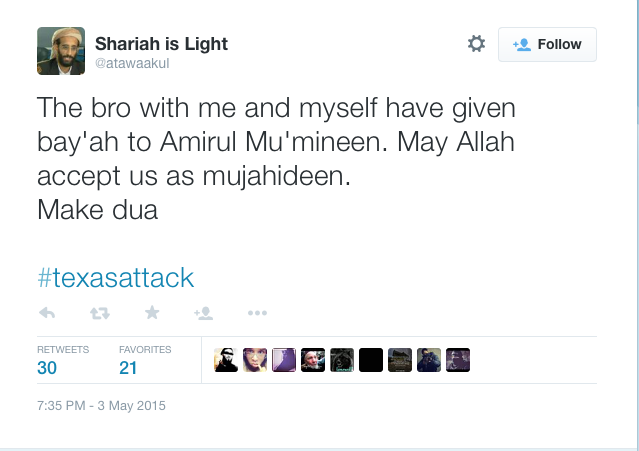Click the second avatar in the retweeters row
This screenshot has width=639, height=451.
point(255,360)
